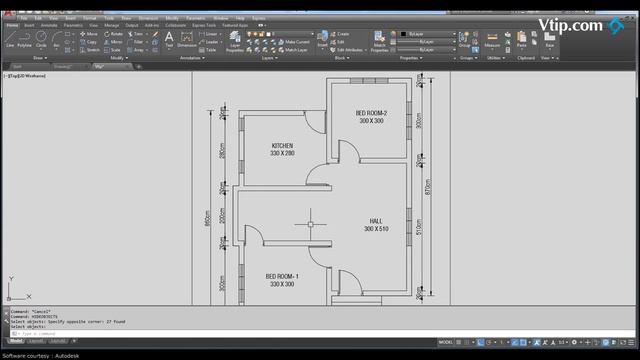Click the 'BED ROOM-2' room label
640x360 pixels.
[x=371, y=113]
